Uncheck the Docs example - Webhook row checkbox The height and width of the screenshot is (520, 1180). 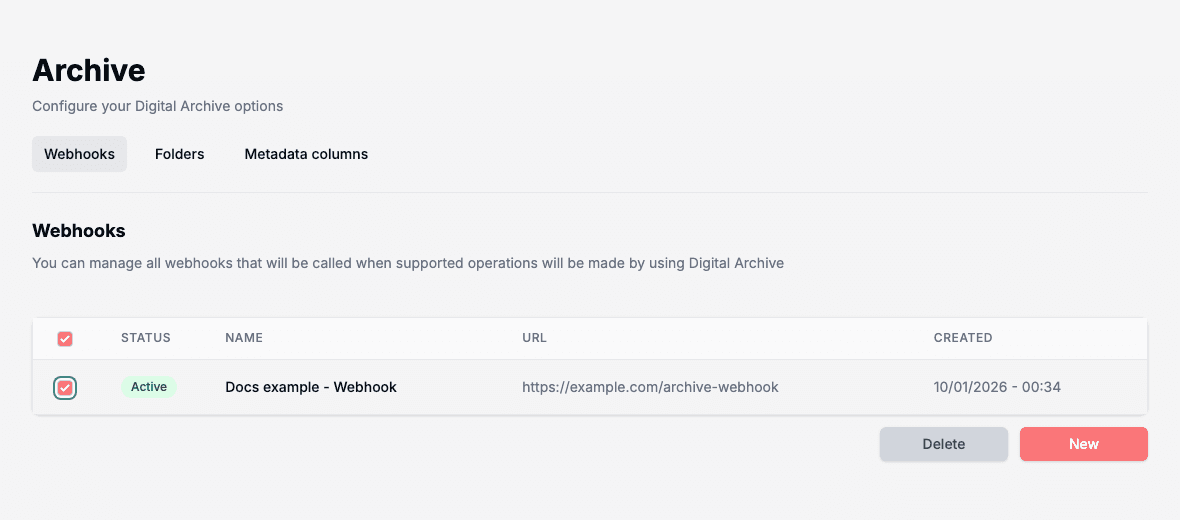65,388
